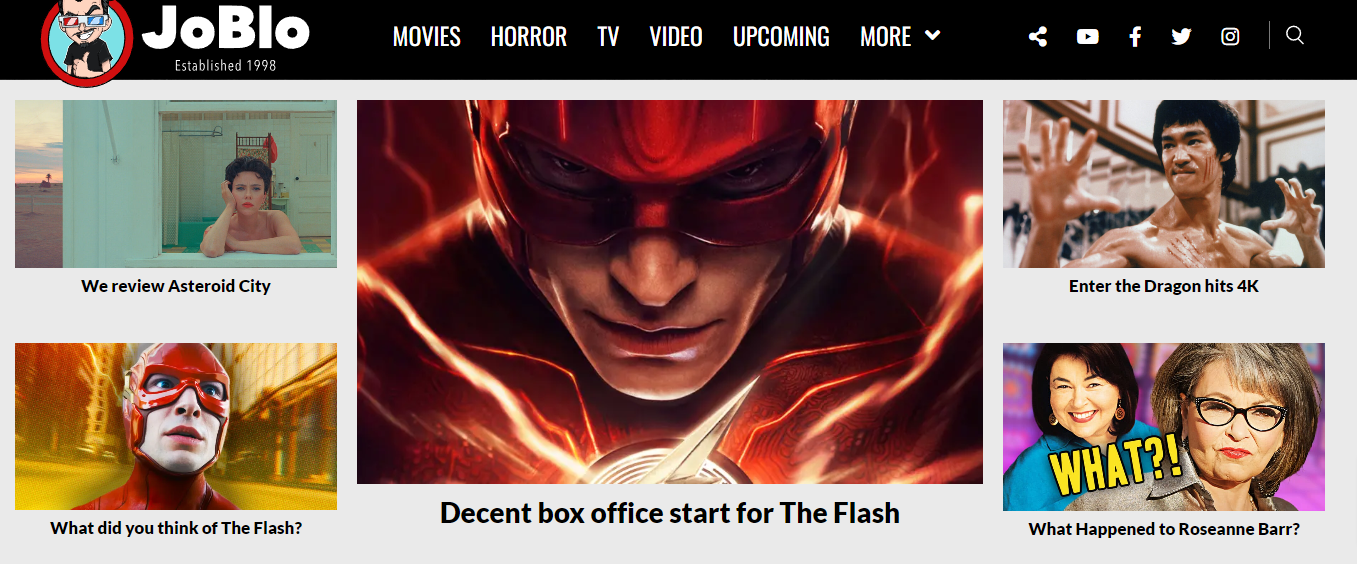Viewport: 1357px width, 564px height.
Task: Open the VIDEO section
Action: 676,37
